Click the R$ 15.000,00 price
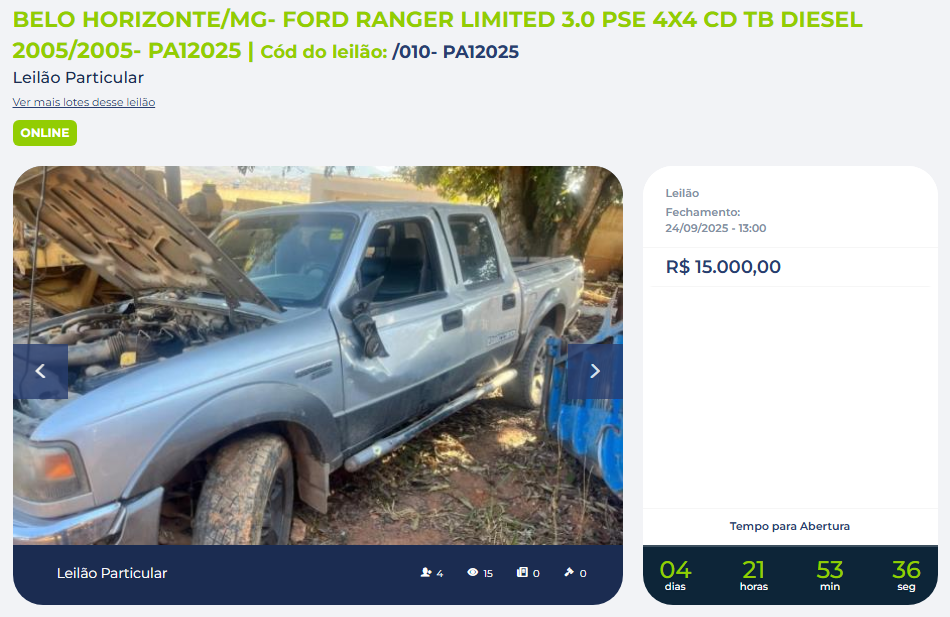This screenshot has height=617, width=950. click(723, 267)
